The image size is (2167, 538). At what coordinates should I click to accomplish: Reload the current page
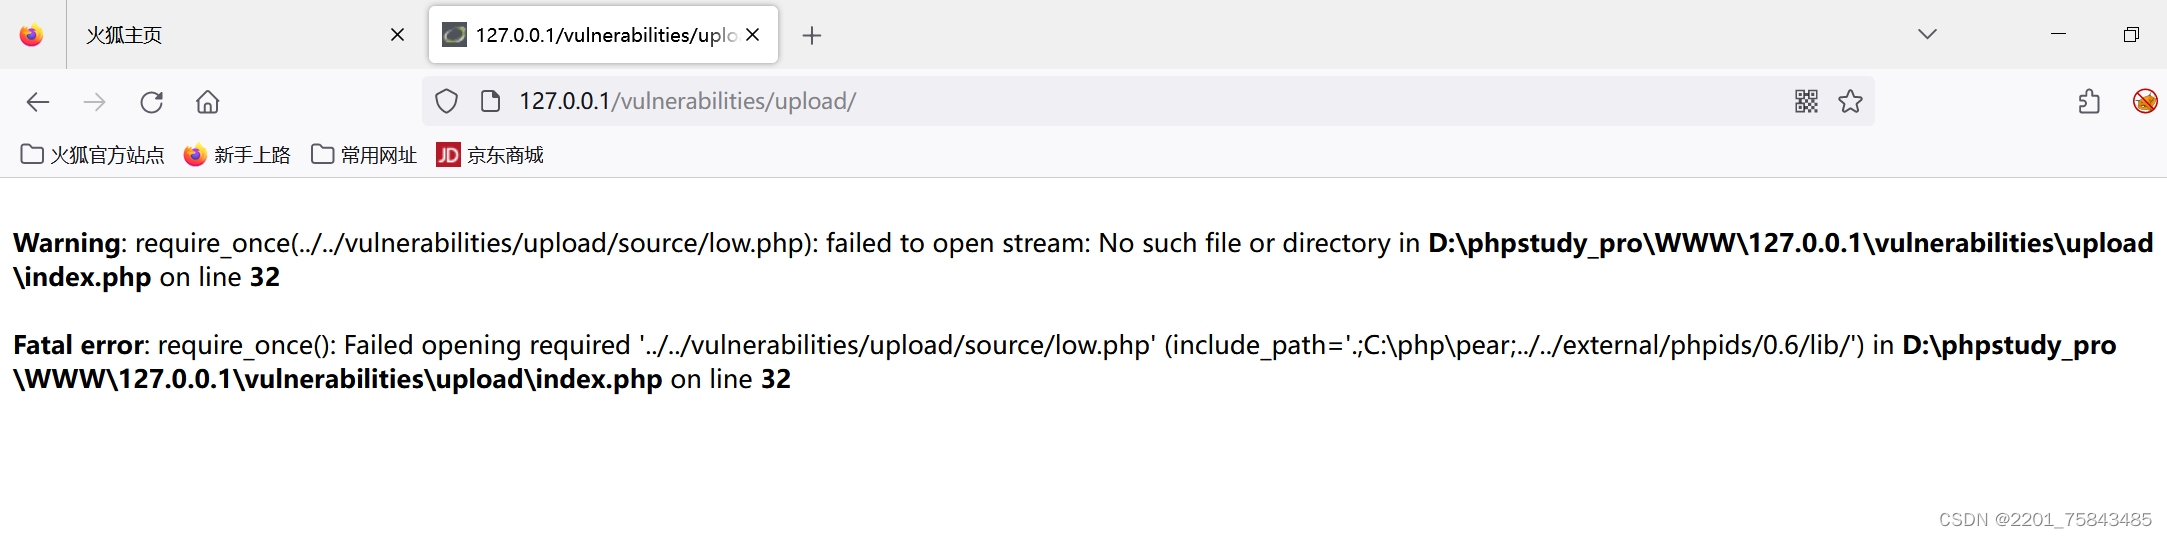point(151,102)
